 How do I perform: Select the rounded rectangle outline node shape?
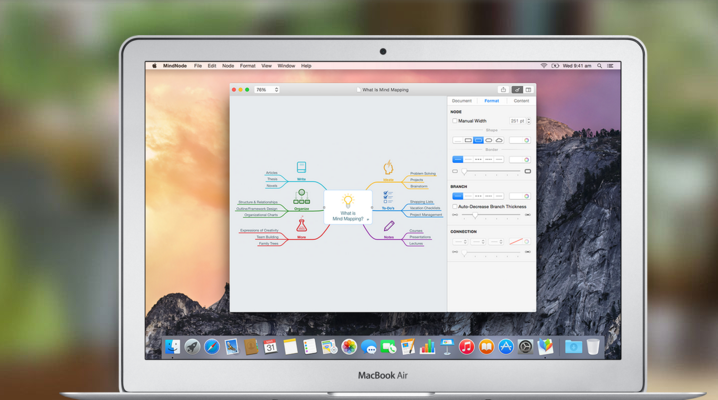[468, 141]
